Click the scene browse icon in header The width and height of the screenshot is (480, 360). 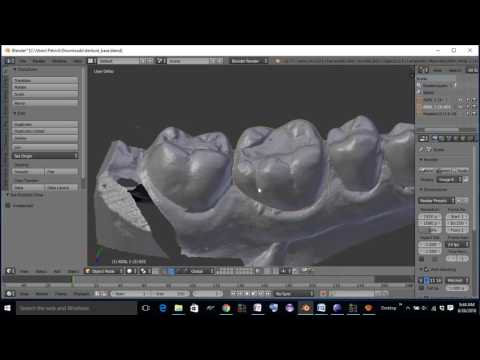(x=162, y=61)
